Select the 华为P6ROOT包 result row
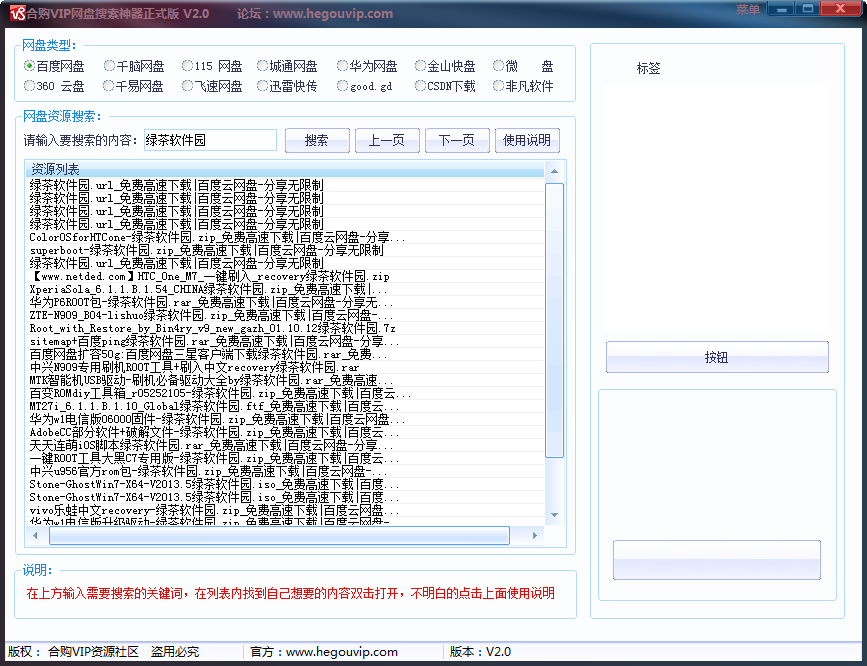This screenshot has width=867, height=666. [x=285, y=303]
